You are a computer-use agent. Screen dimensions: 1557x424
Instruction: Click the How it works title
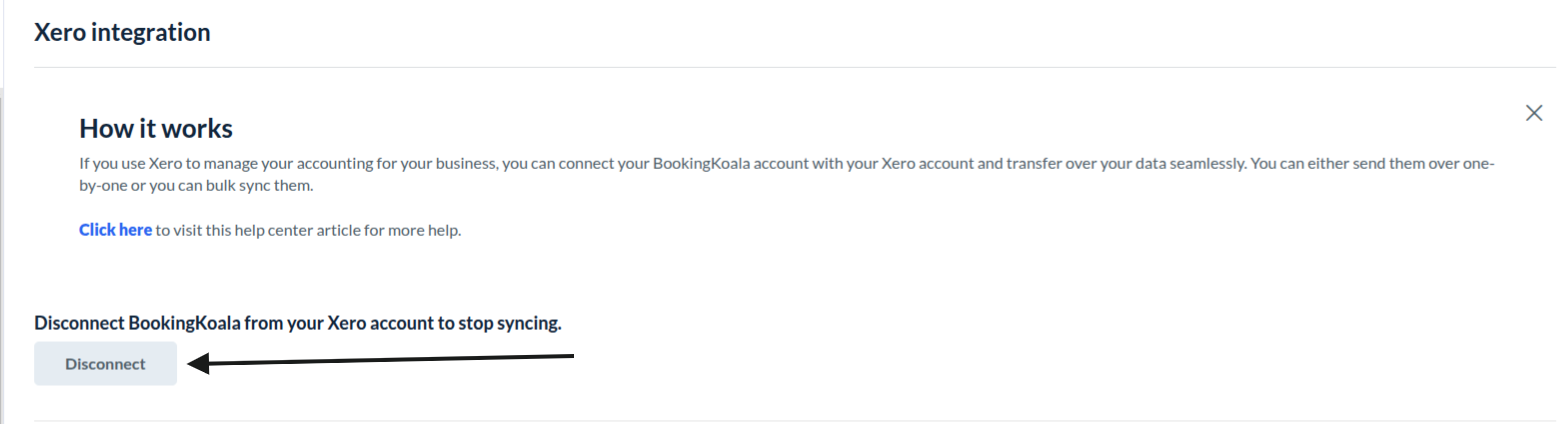(x=156, y=128)
